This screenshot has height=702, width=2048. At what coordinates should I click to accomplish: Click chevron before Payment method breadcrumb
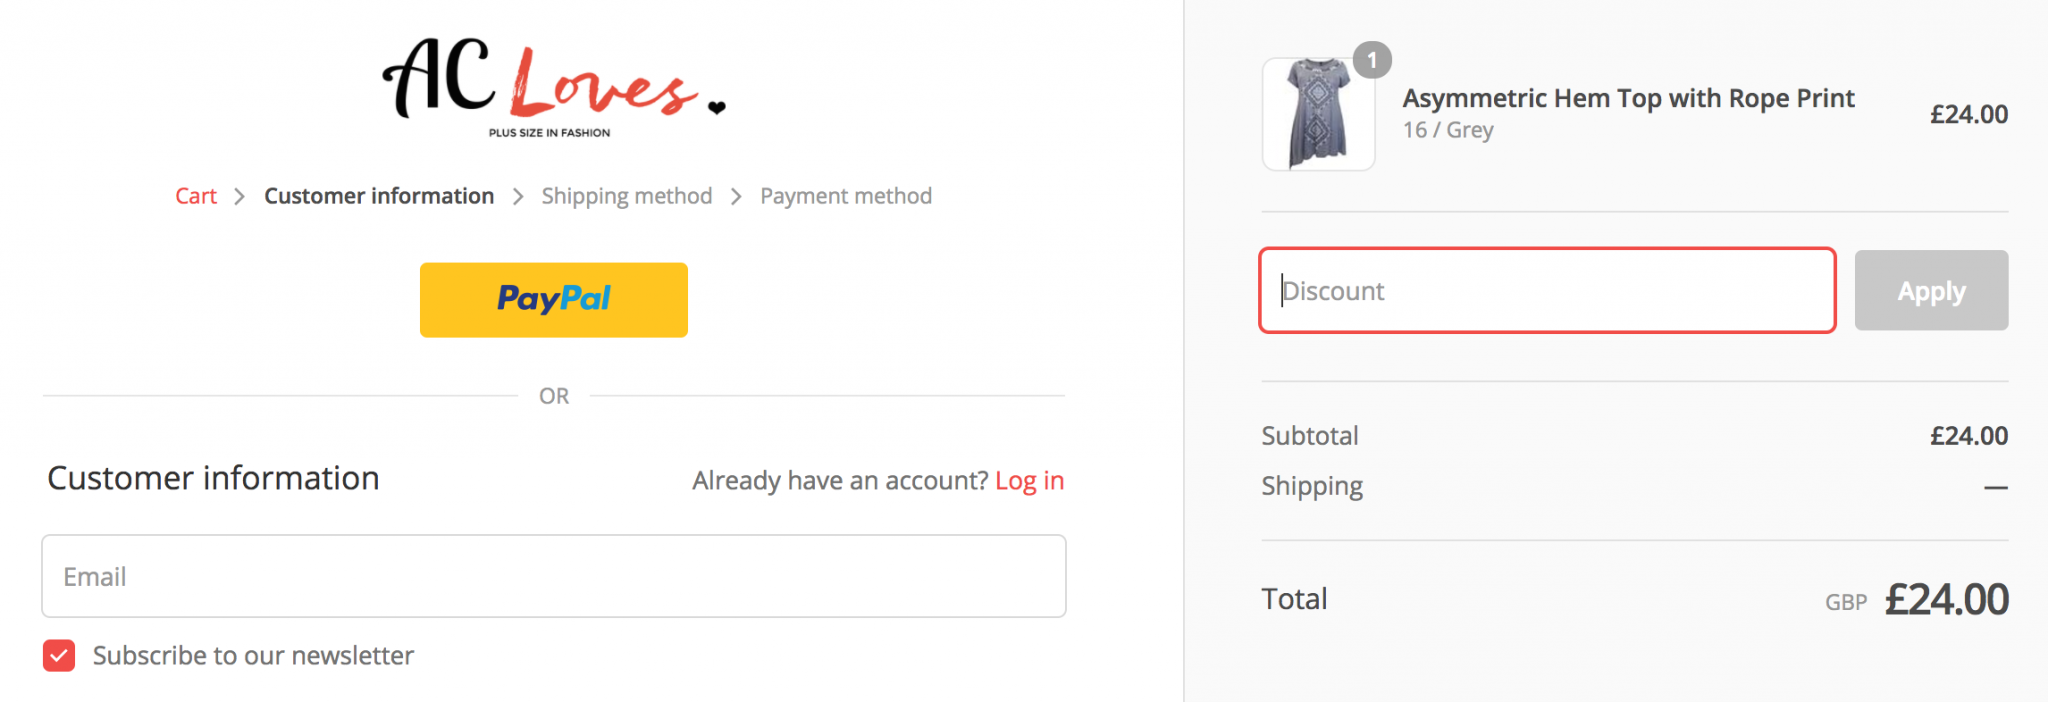click(736, 197)
